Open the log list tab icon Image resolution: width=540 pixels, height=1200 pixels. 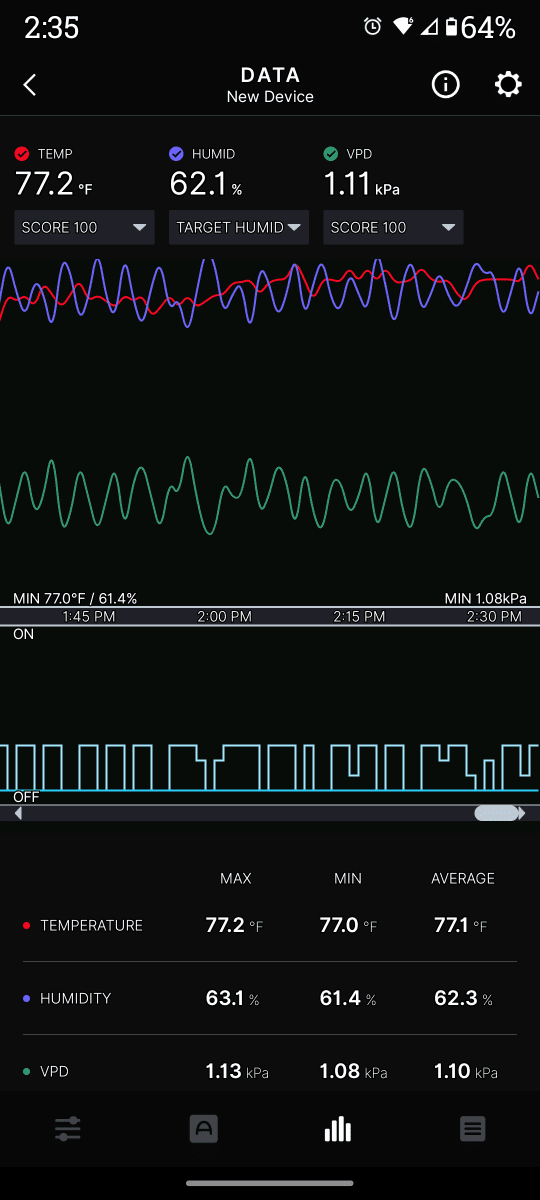[473, 1130]
